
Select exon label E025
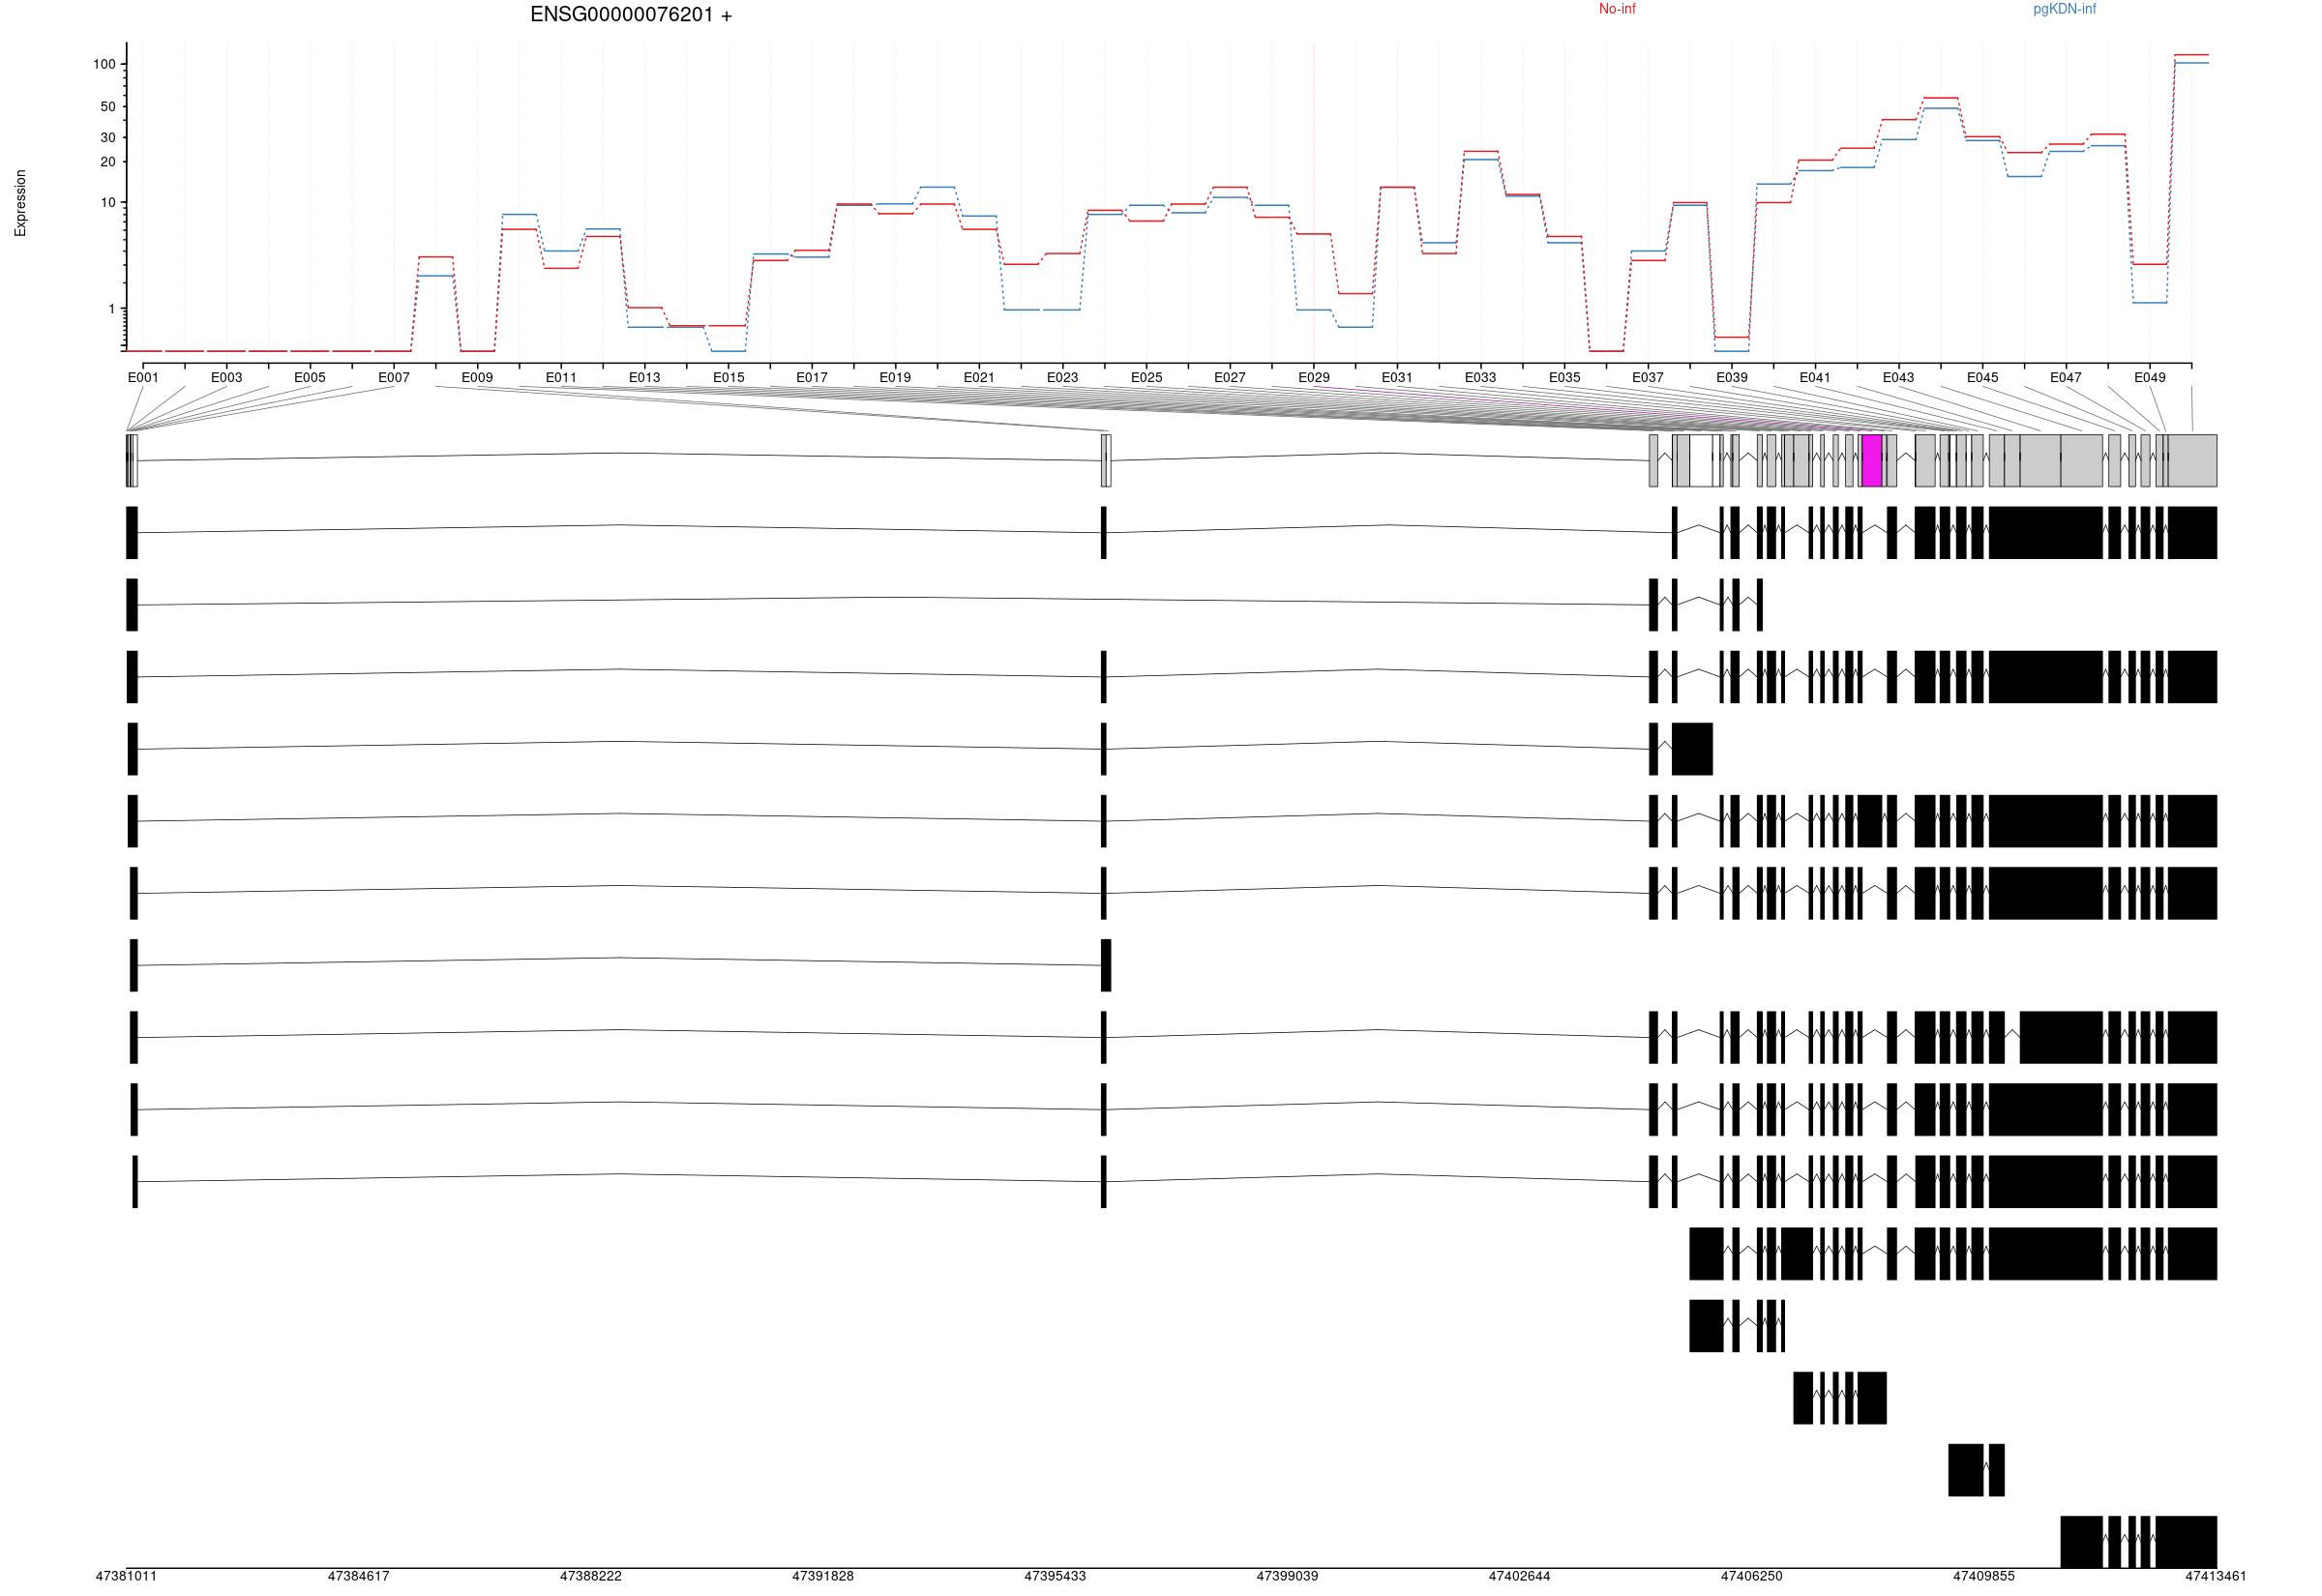(x=1147, y=377)
